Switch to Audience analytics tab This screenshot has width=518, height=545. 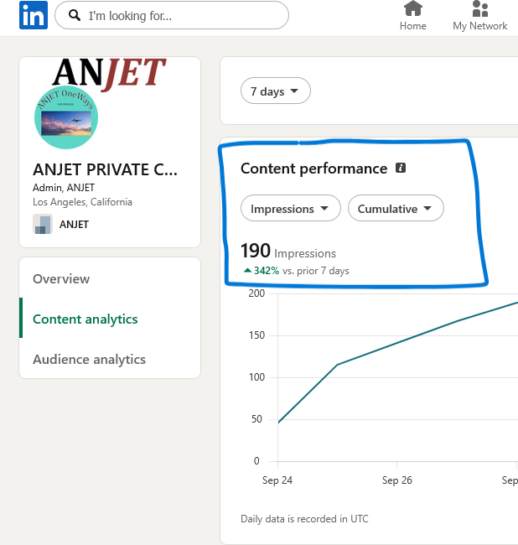(89, 359)
